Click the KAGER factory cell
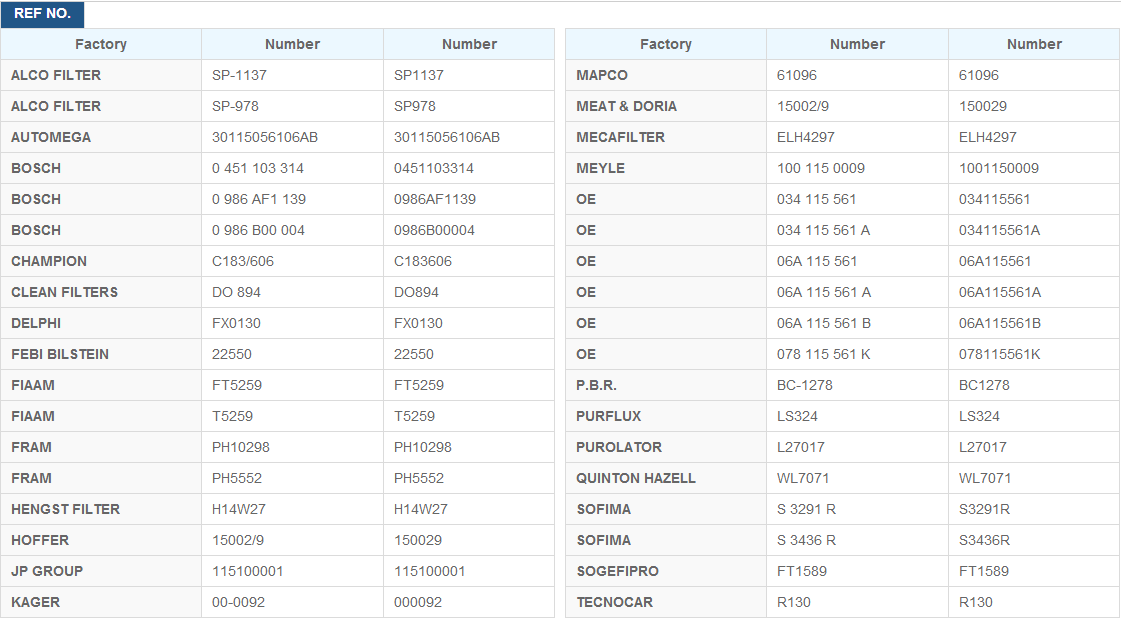 coord(101,602)
